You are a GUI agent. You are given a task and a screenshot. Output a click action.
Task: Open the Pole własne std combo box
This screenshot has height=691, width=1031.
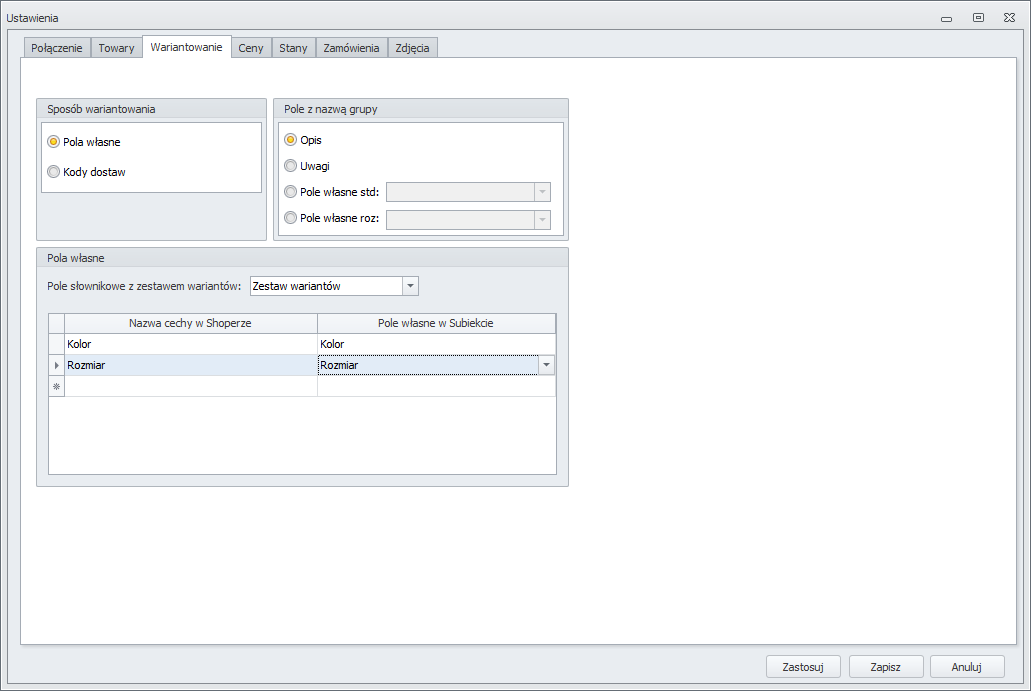[468, 192]
